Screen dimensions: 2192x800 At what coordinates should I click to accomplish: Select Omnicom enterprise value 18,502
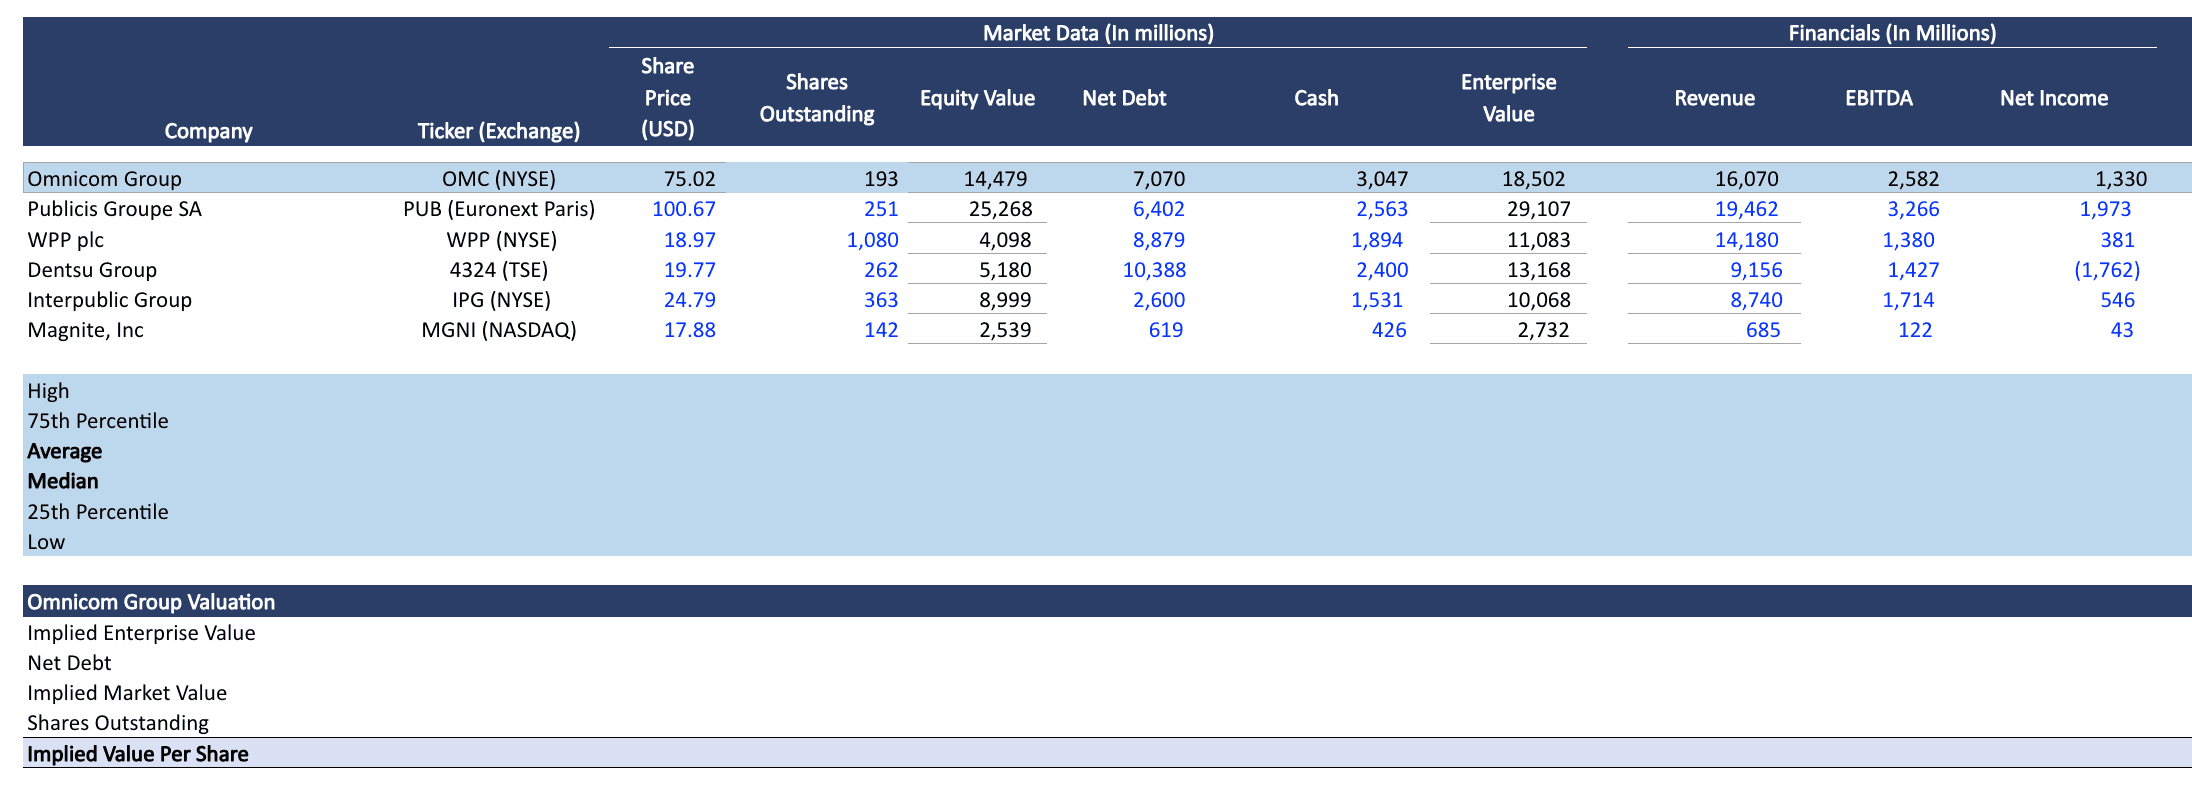(x=1534, y=179)
